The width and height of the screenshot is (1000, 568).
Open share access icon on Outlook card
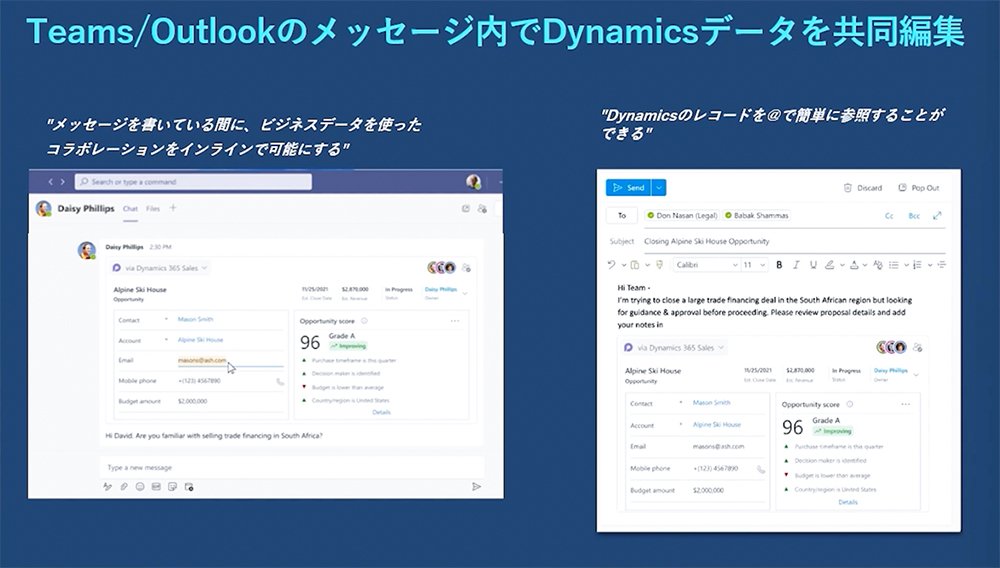click(917, 347)
